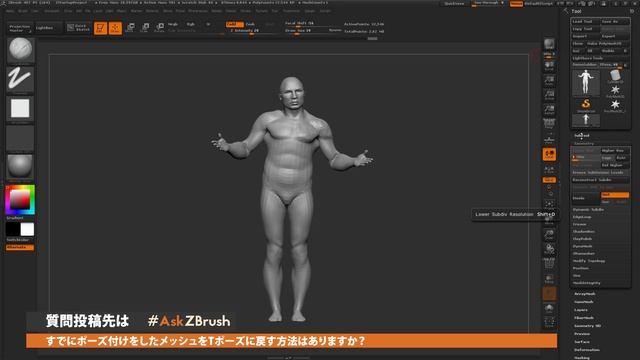Viewport: 640px width, 360px height.
Task: Open the Zplugin menu
Action: coord(310,11)
